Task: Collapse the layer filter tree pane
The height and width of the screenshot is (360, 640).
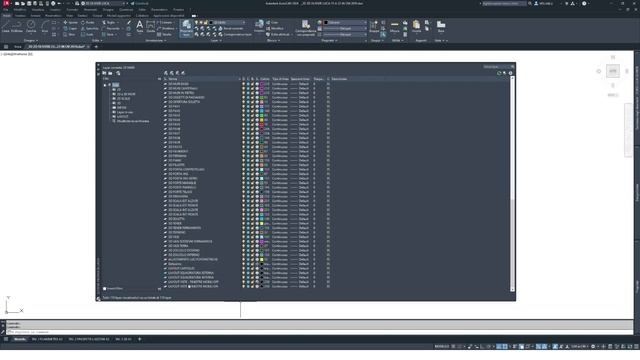Action: [x=159, y=79]
